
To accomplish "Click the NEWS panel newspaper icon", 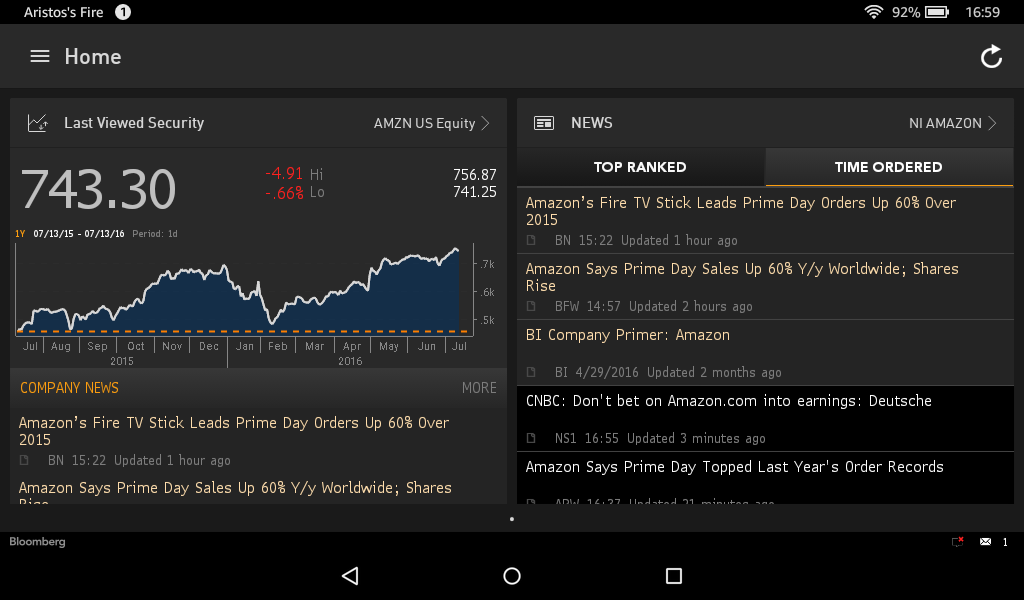I will click(x=543, y=122).
